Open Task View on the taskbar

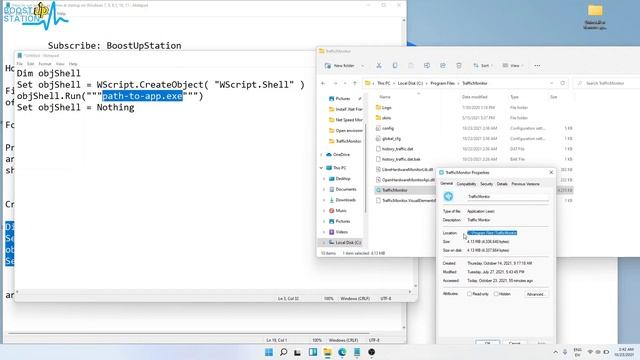coord(298,352)
